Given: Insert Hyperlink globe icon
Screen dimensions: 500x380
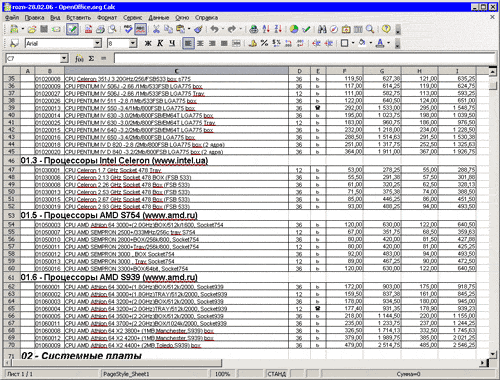Looking at the screenshot, I should click(x=254, y=29).
